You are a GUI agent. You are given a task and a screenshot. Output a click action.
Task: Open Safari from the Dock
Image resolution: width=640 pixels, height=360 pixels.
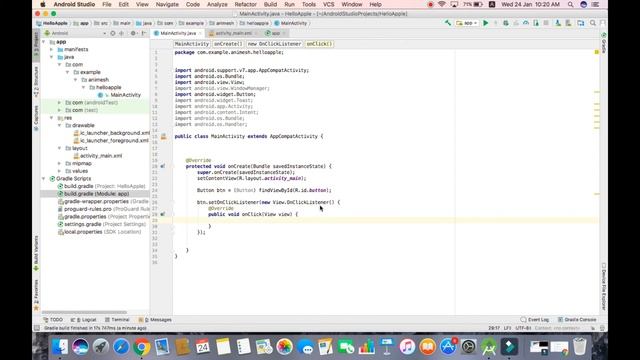[121, 347]
